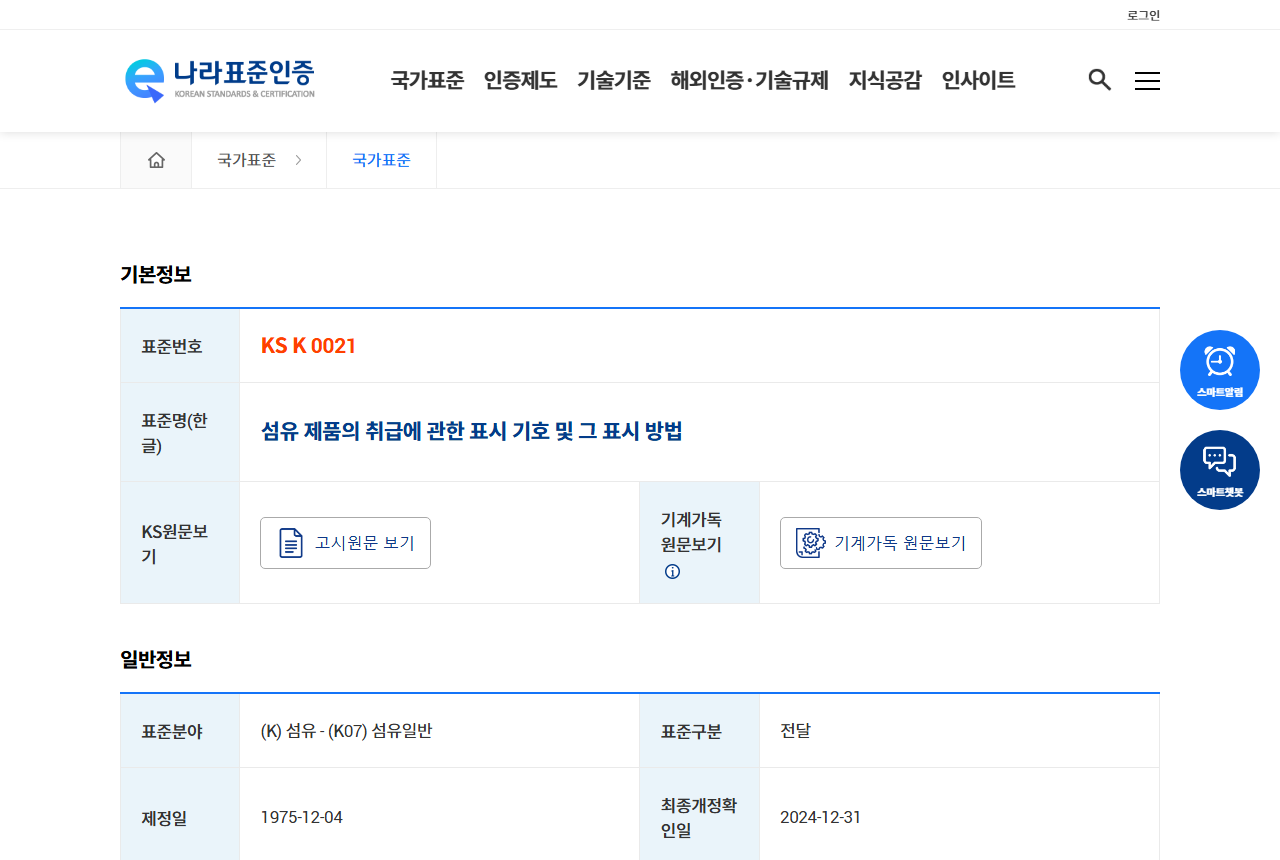
Task: Select the blue 국가표준 breadcrumb item
Action: point(381,160)
